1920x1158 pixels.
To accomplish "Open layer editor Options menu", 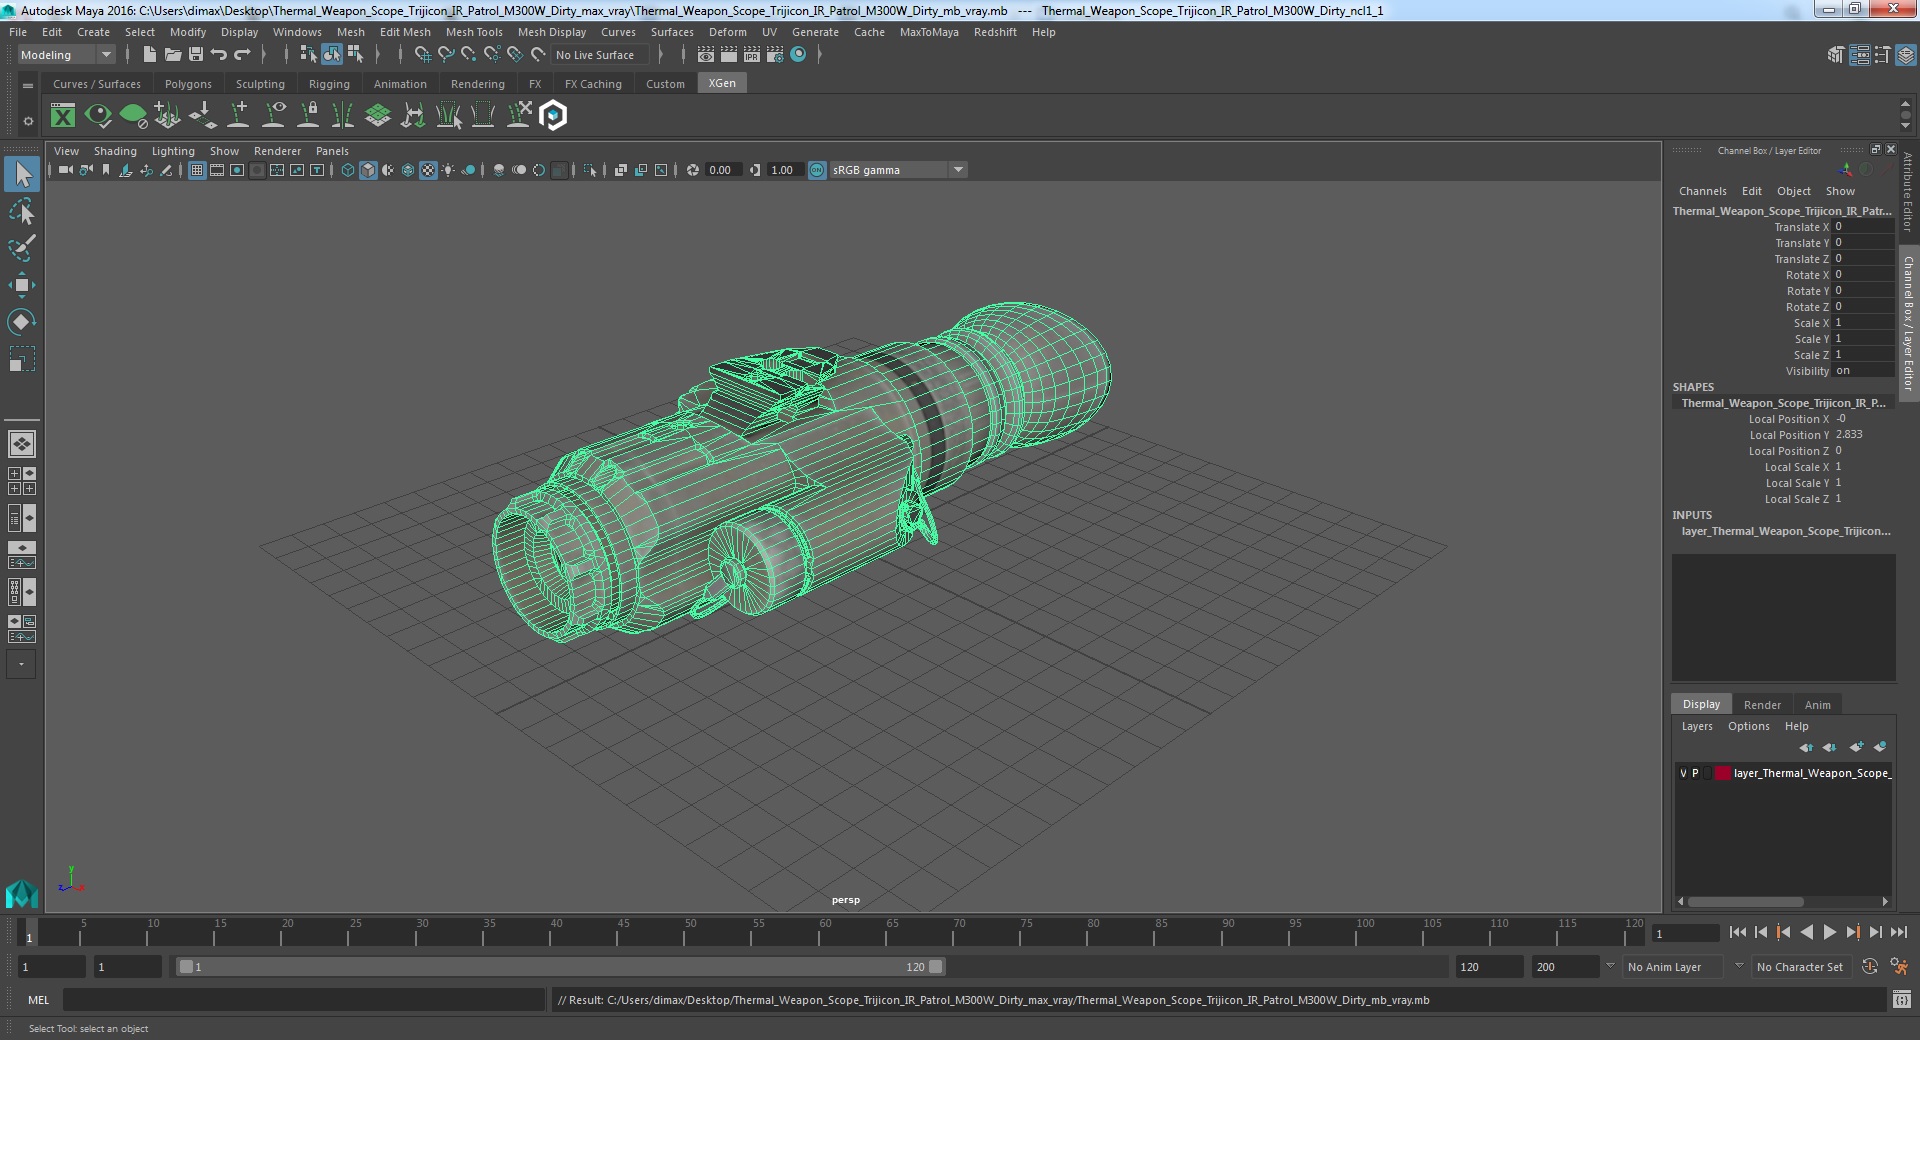I will (x=1748, y=726).
